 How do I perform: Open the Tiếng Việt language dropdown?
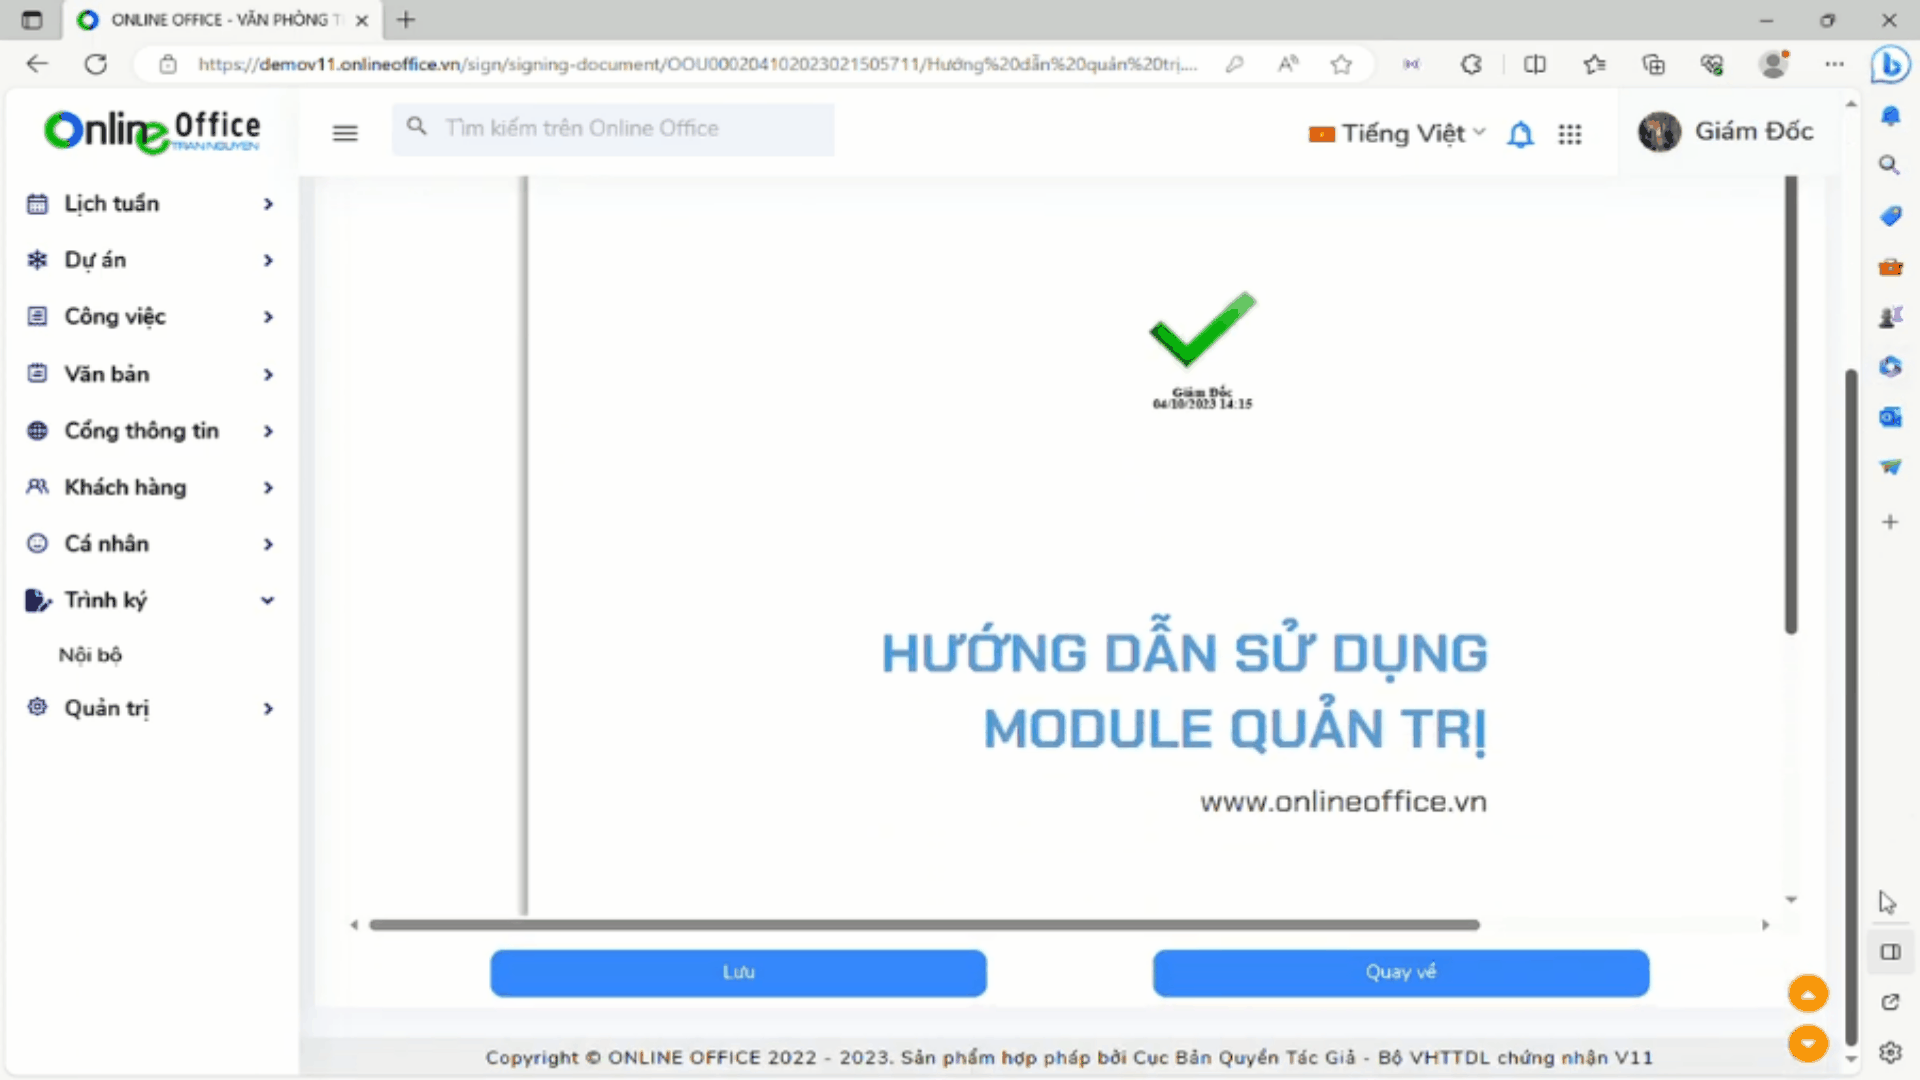coord(1397,134)
